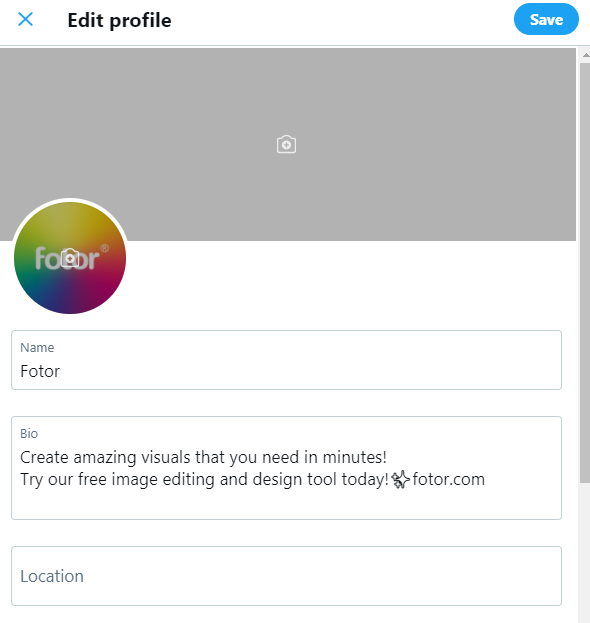Close the Edit profile dialog
Viewport: 590px width, 623px height.
25,19
